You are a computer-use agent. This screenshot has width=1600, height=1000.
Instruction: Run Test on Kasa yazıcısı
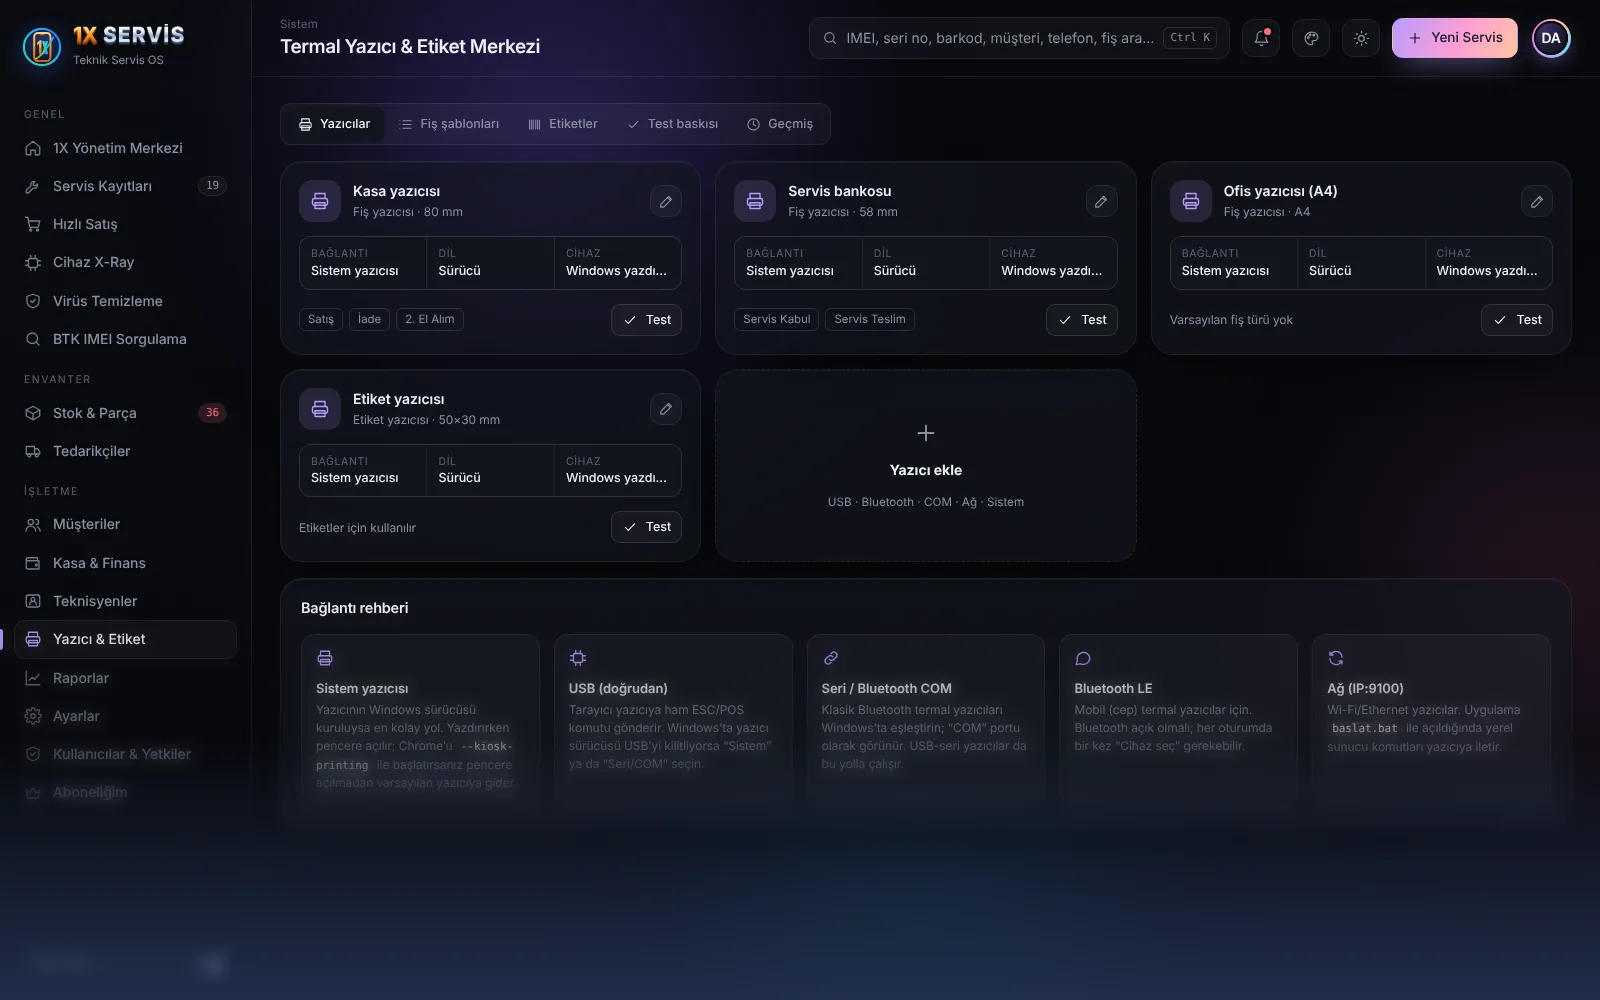pos(647,320)
